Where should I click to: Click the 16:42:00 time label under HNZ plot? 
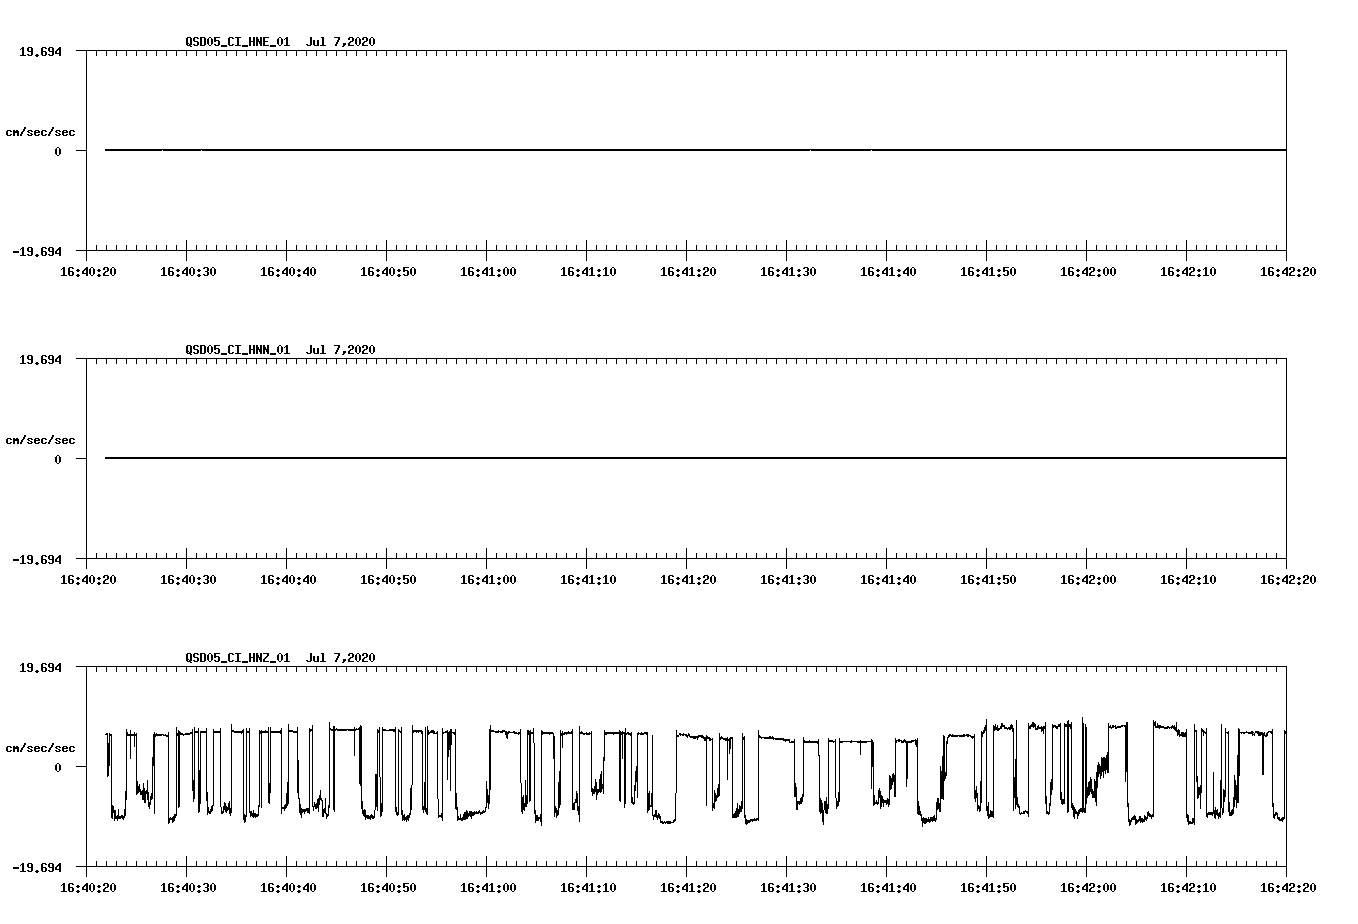(1088, 888)
